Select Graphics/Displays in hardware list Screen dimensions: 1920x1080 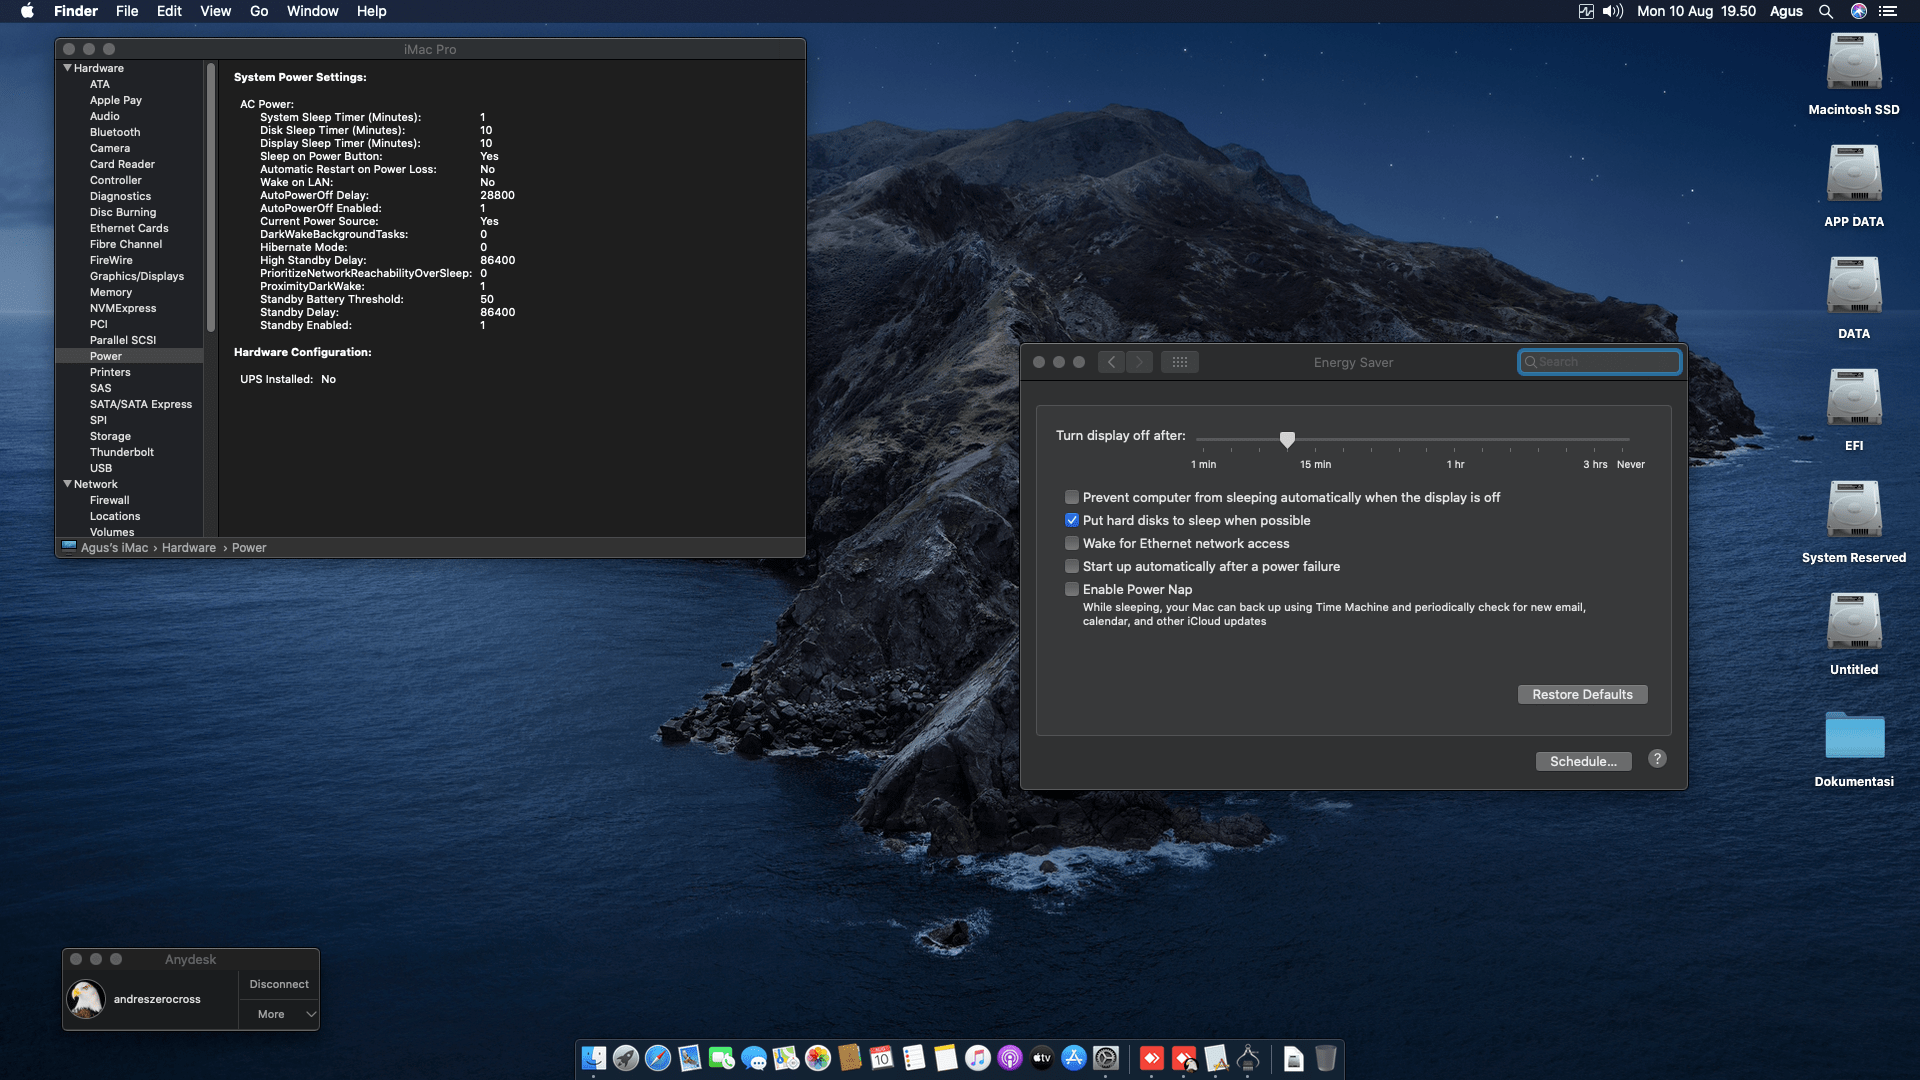coord(136,276)
